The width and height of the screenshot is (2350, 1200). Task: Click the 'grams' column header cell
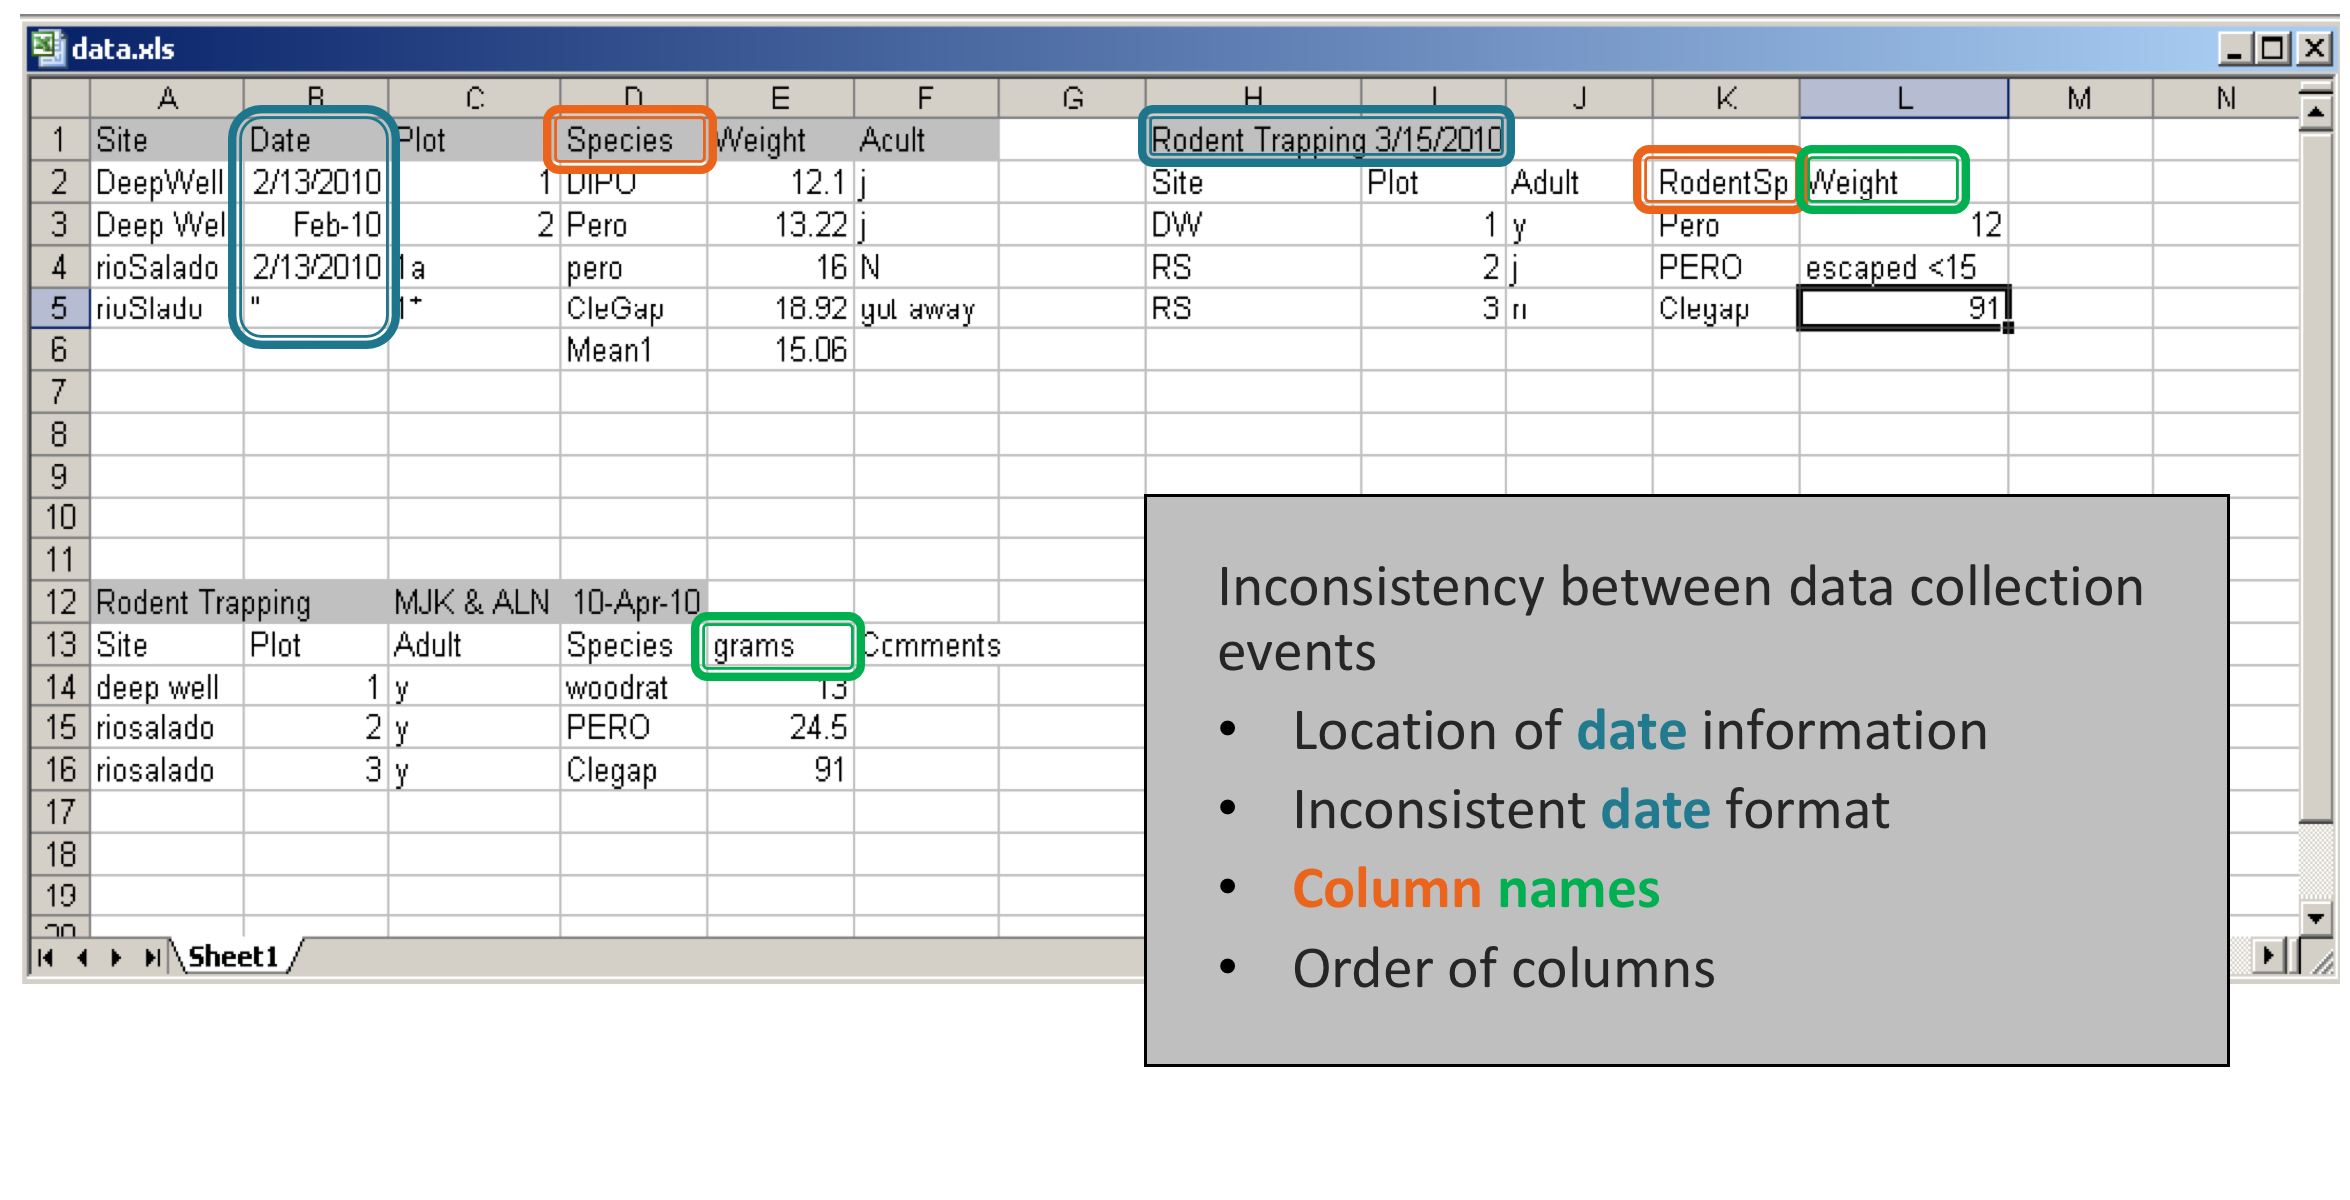(777, 645)
